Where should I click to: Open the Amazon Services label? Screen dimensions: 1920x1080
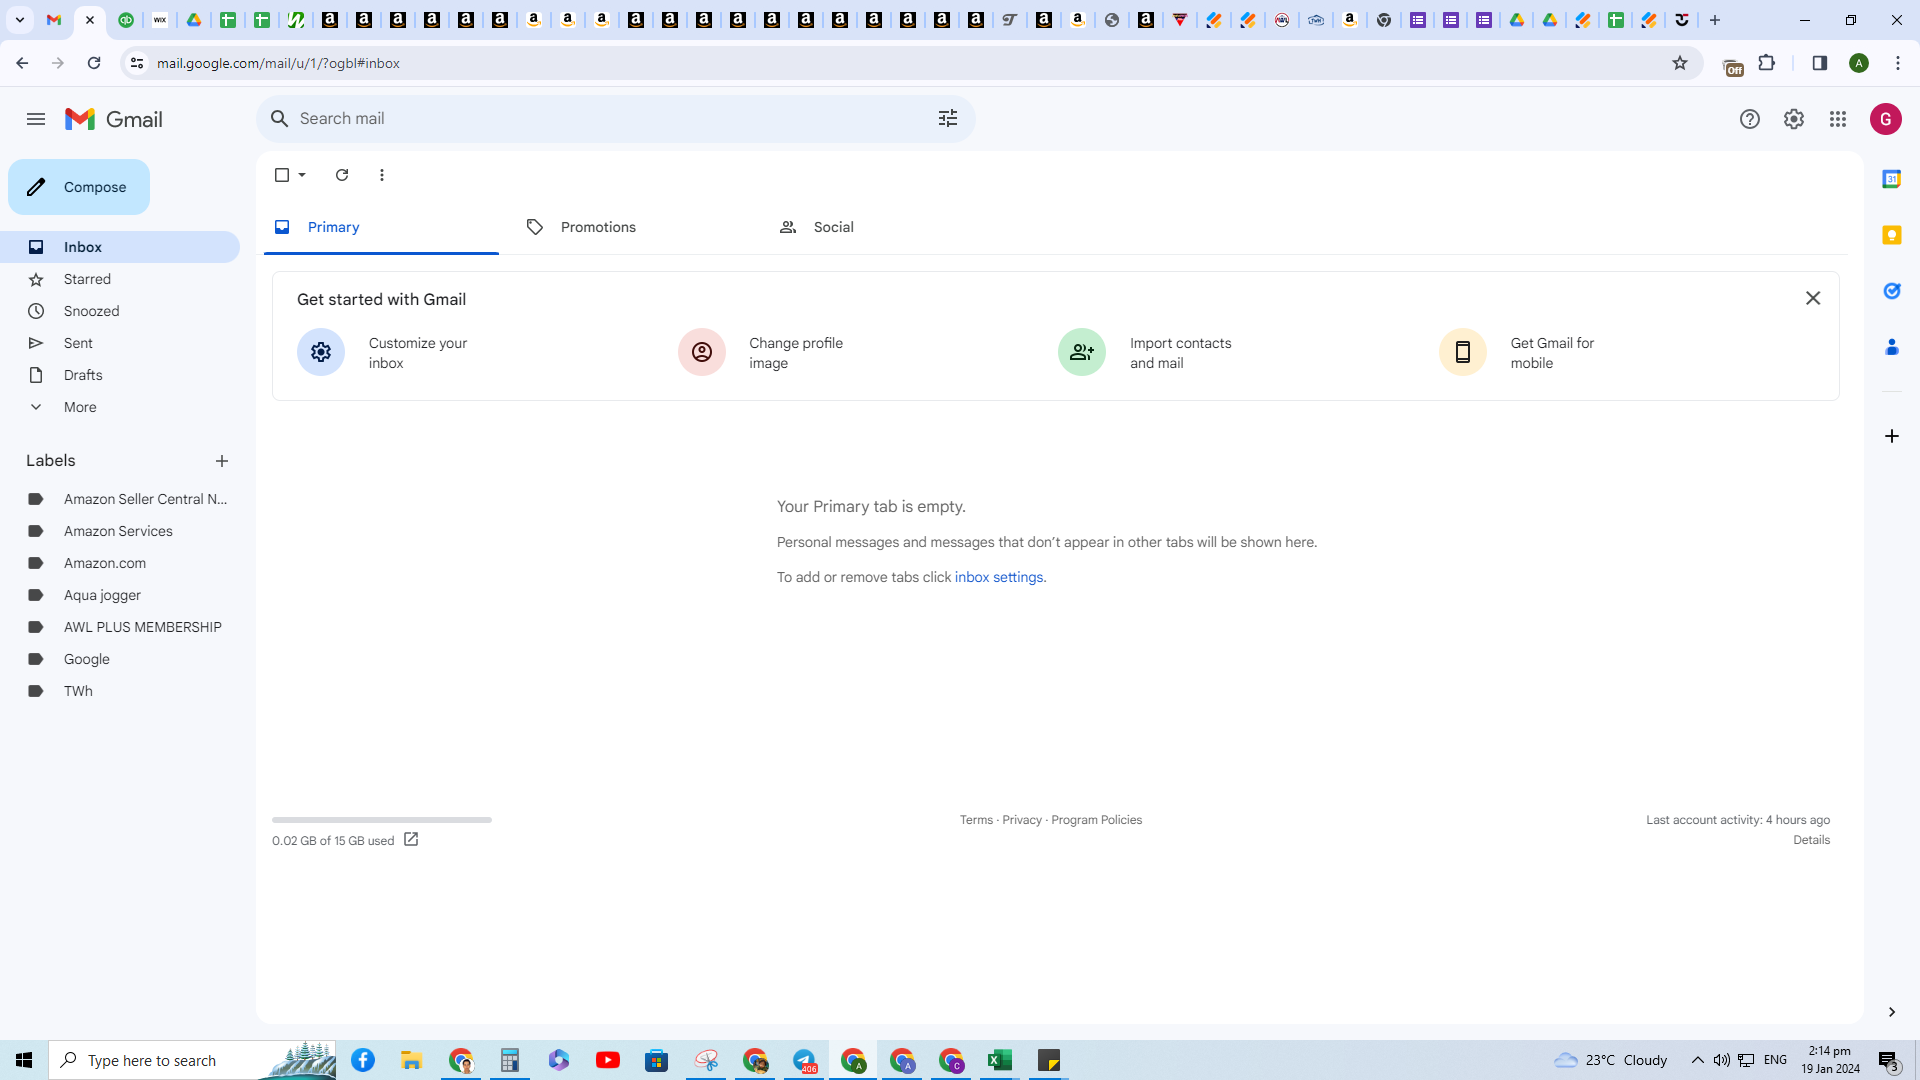point(120,531)
